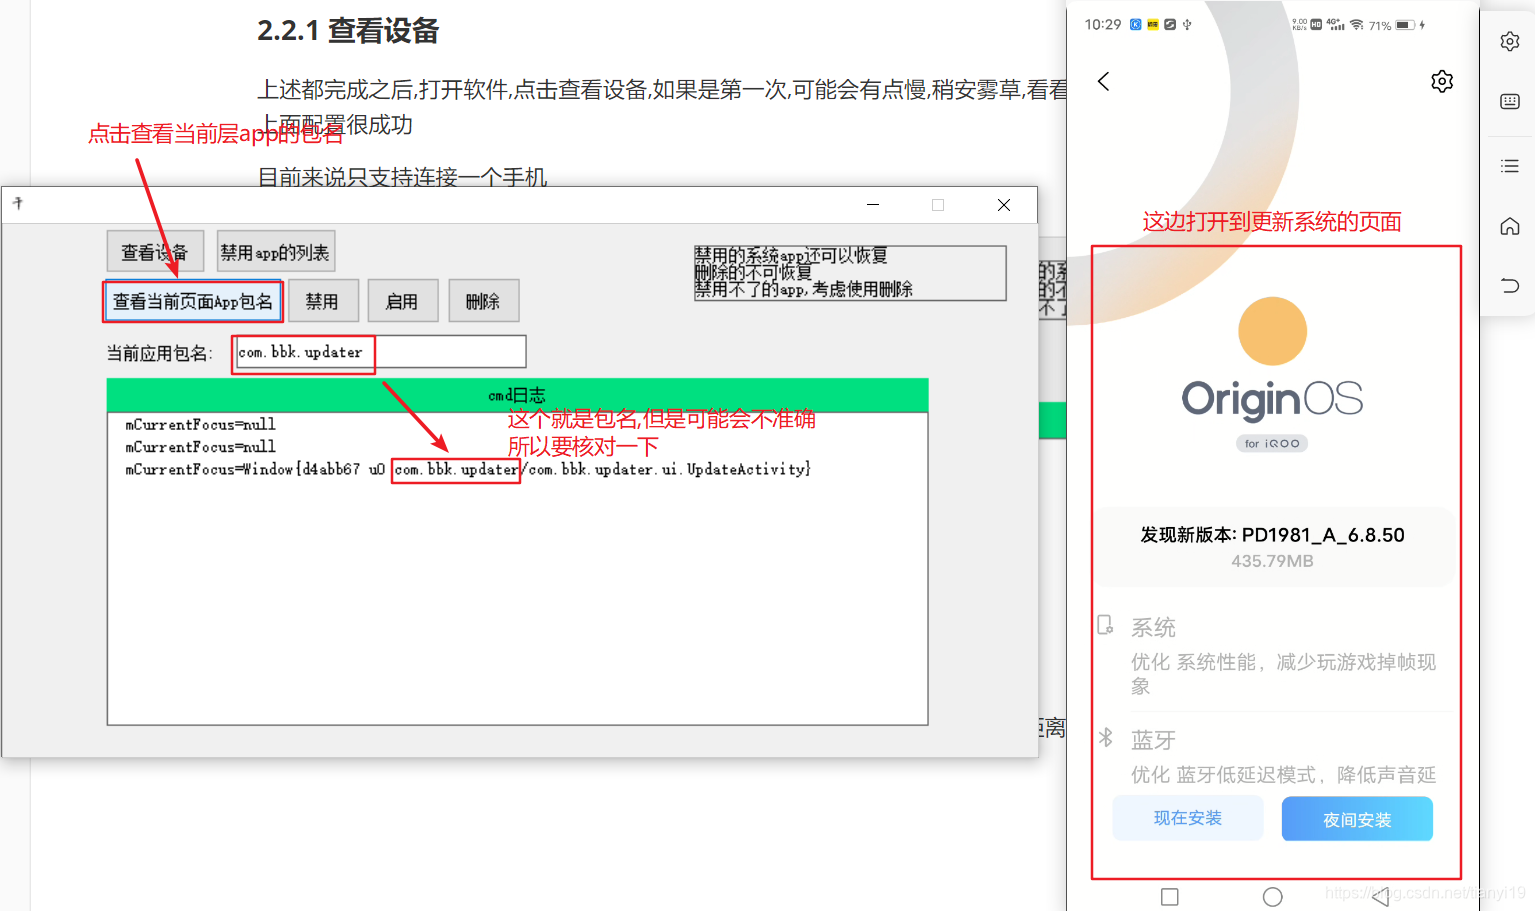The height and width of the screenshot is (911, 1535).
Task: Tap the new version PD1981_A_6.8.50 card
Action: [x=1273, y=546]
